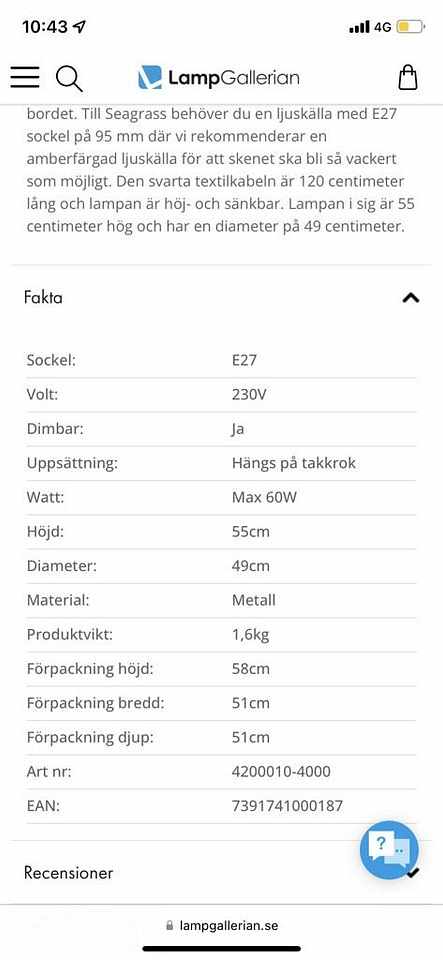
Task: Open the shopping bag cart
Action: (408, 78)
